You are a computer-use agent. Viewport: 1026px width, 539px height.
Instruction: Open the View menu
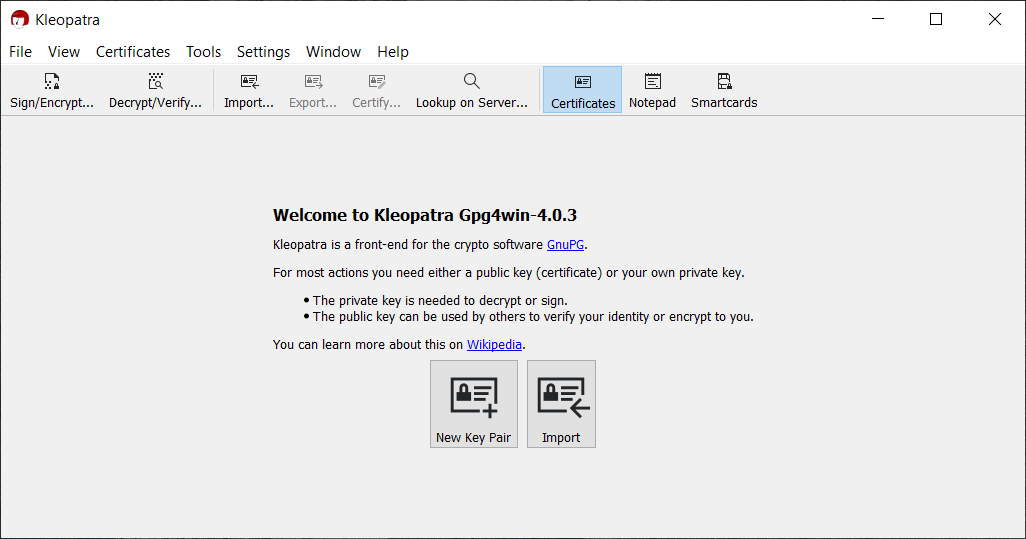pos(64,52)
